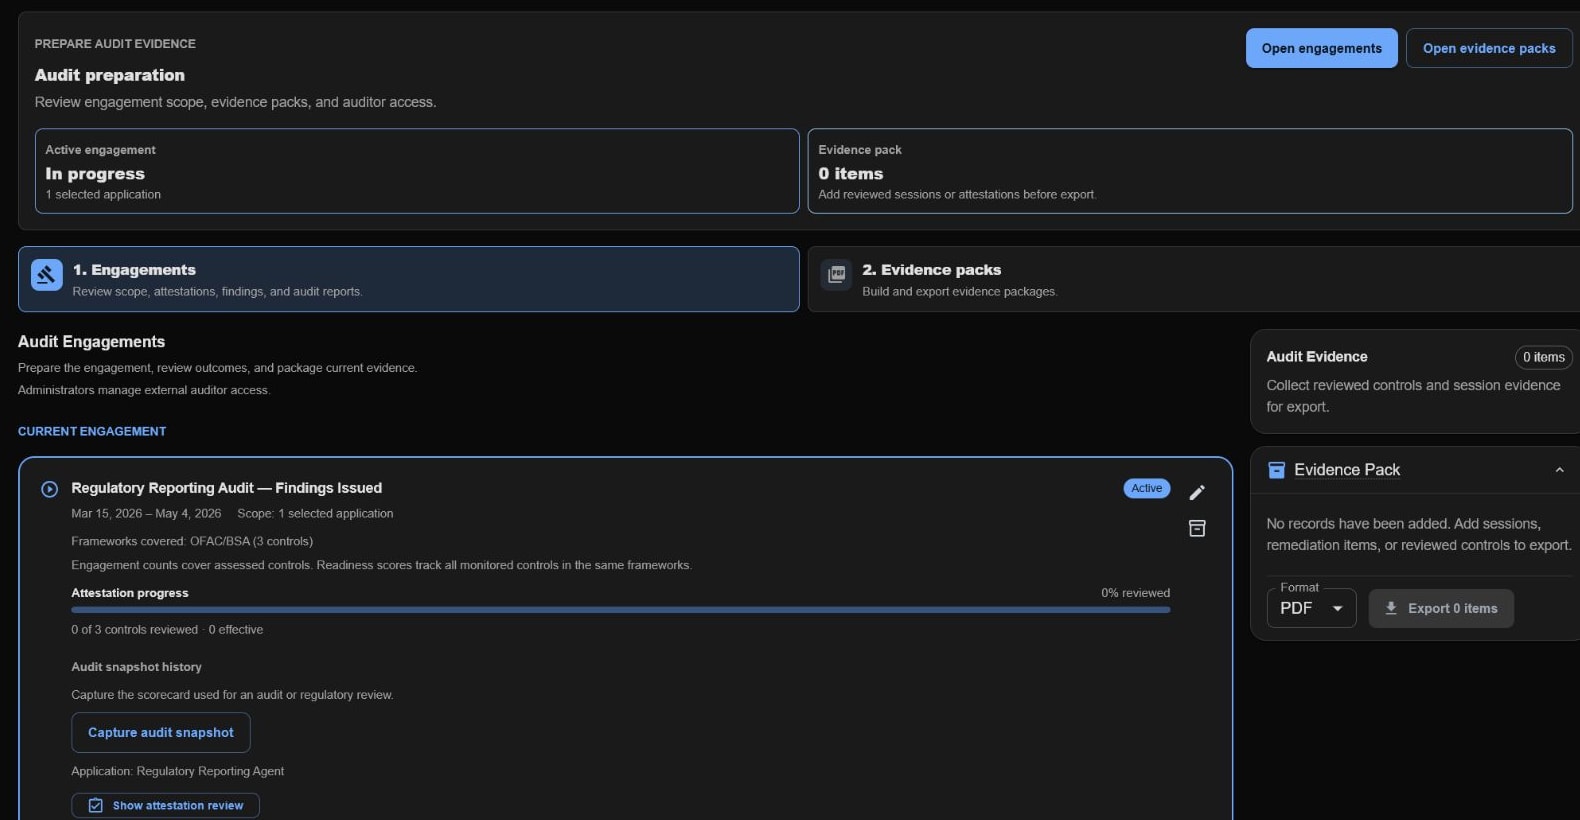Edit the Regulatory Reporting Audit engagement
Viewport: 1580px width, 820px height.
[x=1197, y=492]
